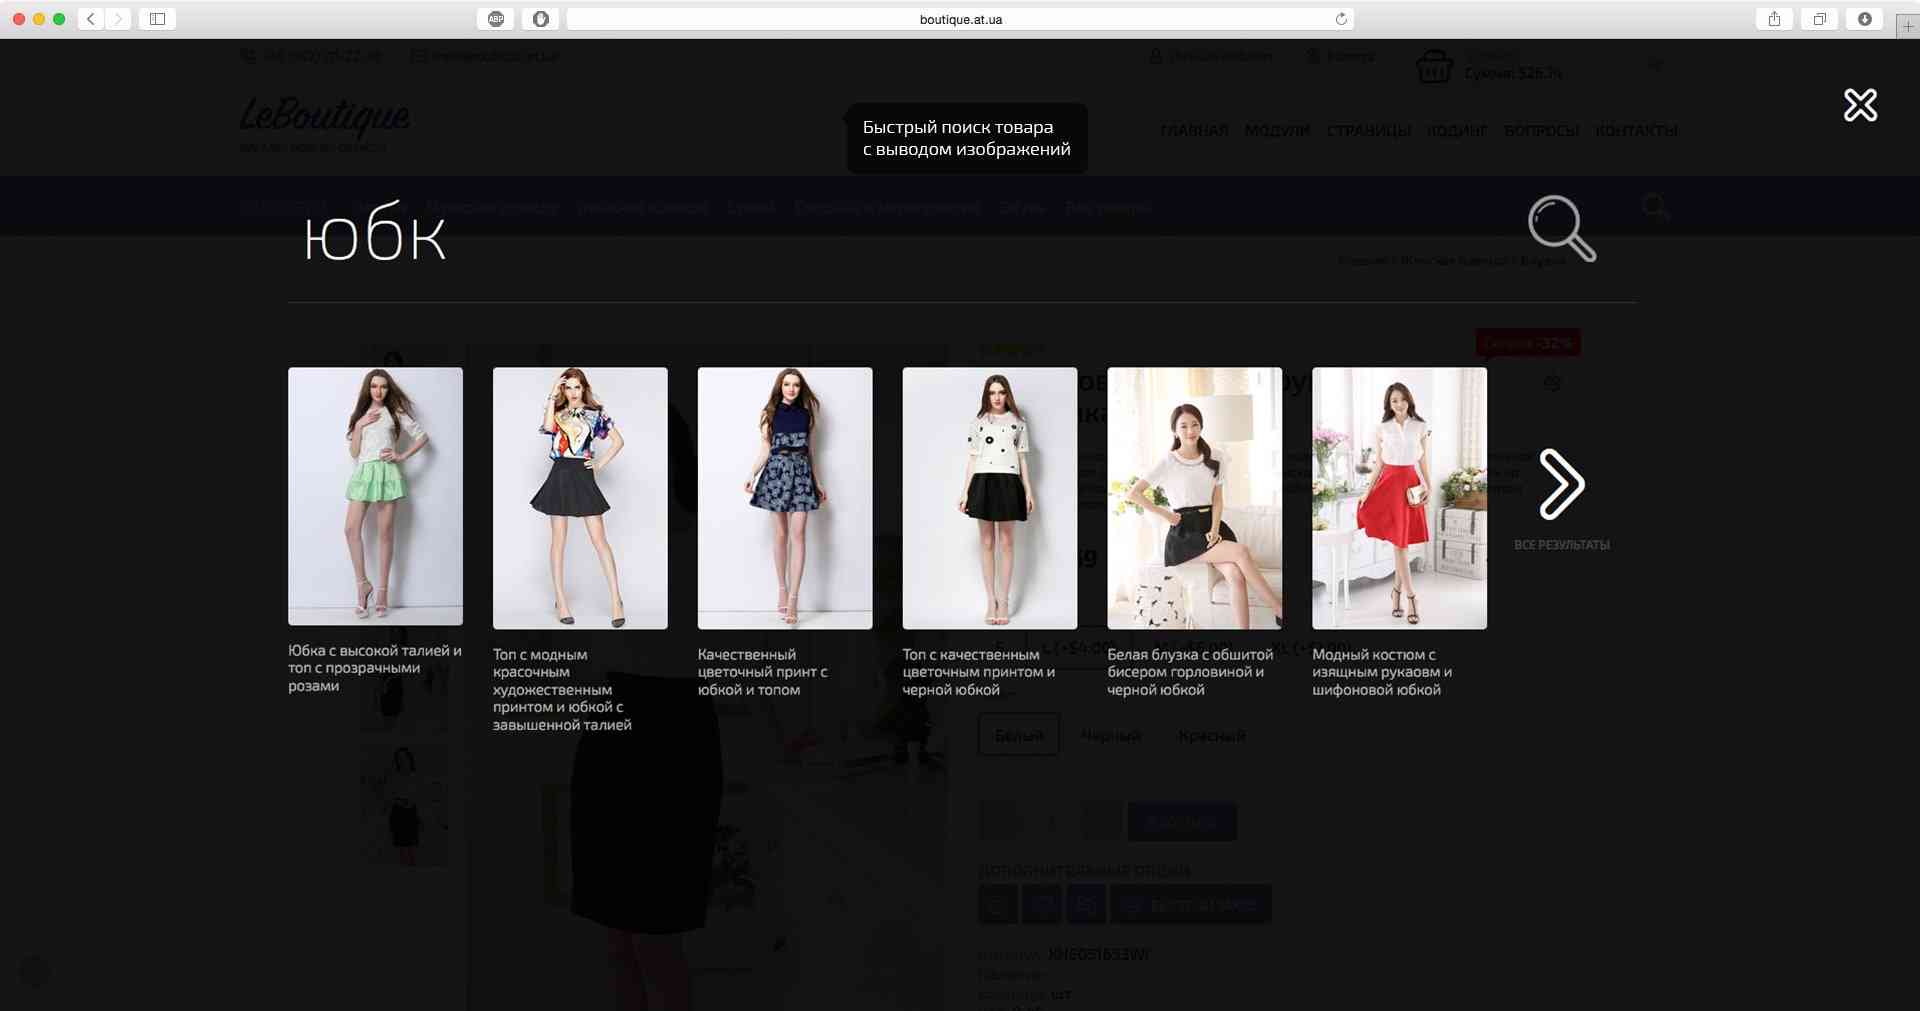Viewport: 1920px width, 1011px height.
Task: Open a new tab with plus button
Action: pyautogui.click(x=1908, y=26)
